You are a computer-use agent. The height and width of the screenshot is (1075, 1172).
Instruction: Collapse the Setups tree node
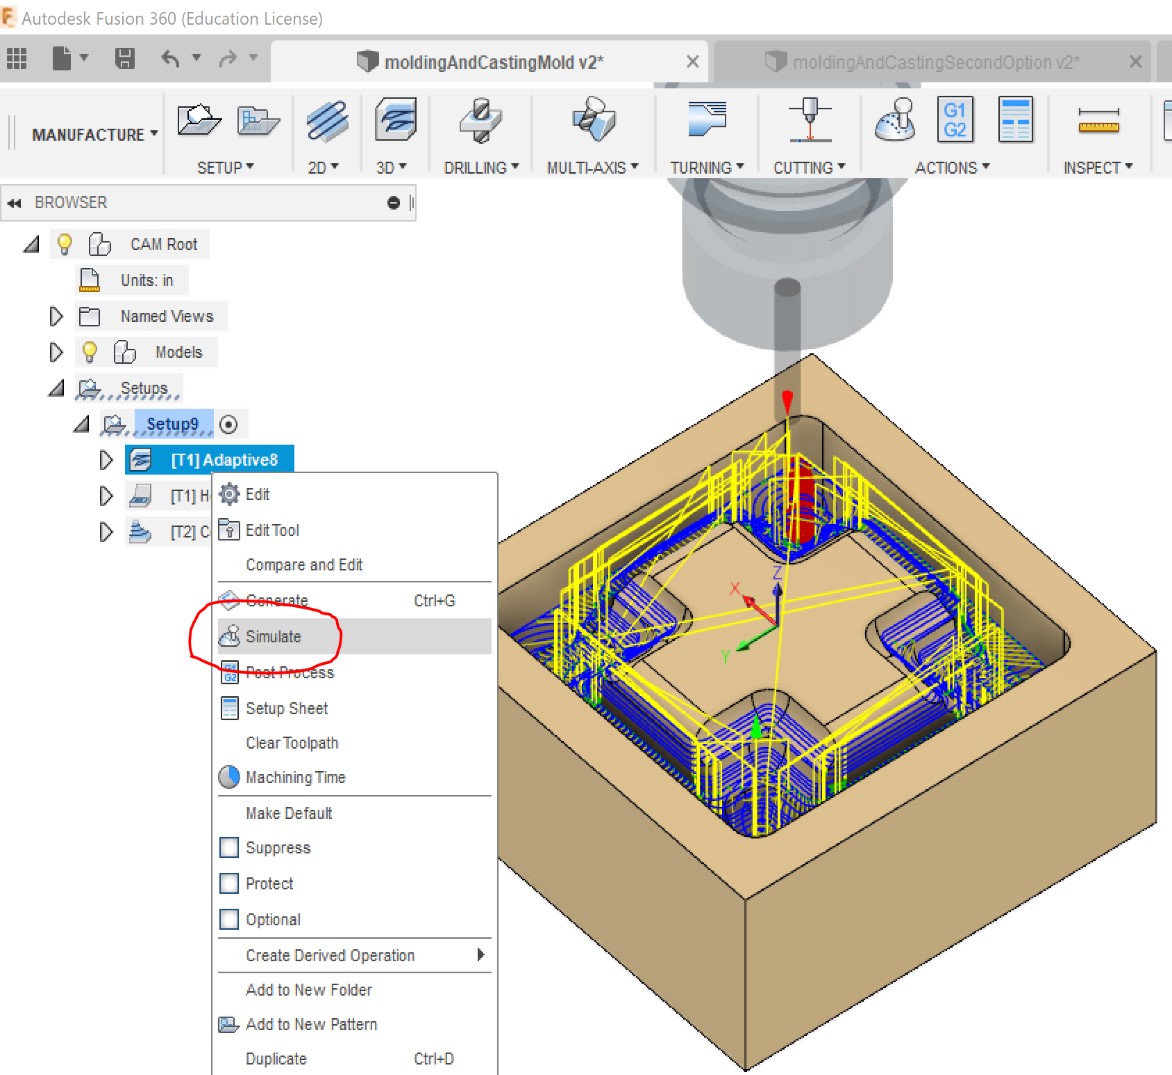[56, 388]
